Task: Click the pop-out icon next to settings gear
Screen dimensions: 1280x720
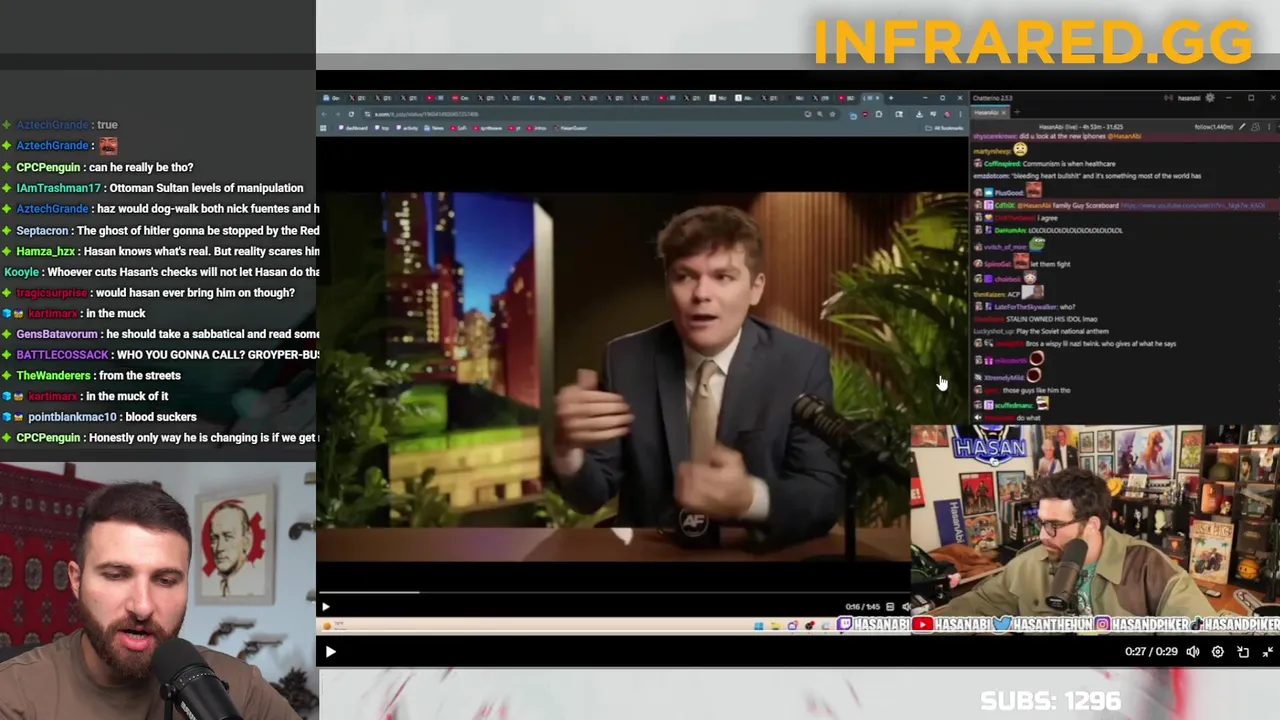Action: (1243, 652)
